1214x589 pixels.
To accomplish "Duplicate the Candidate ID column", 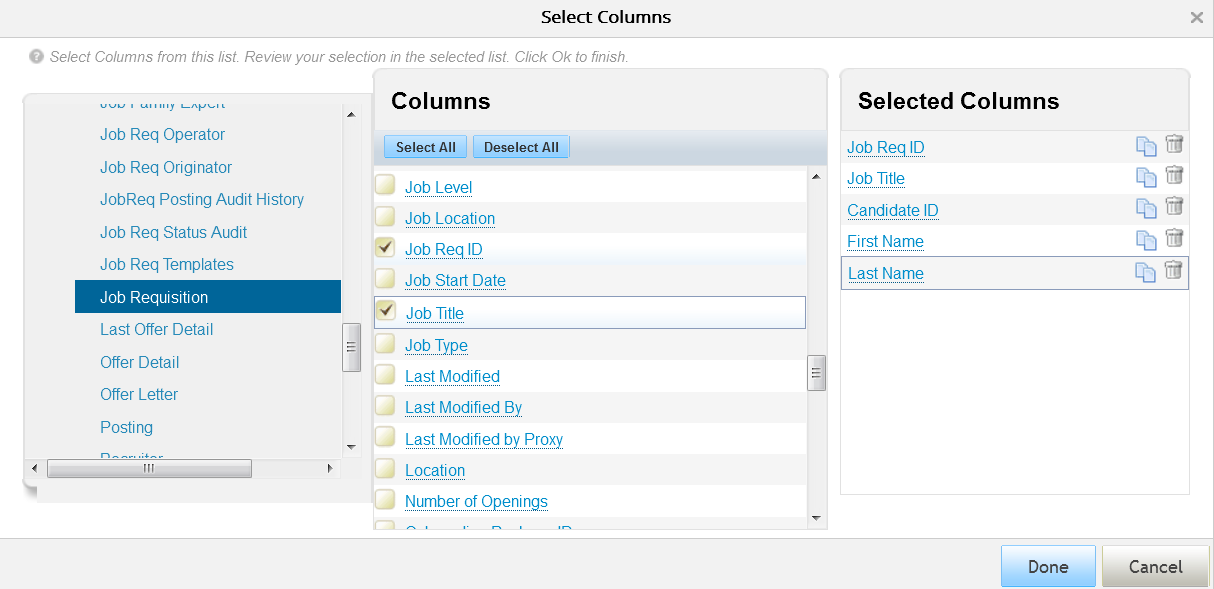I will (x=1146, y=210).
